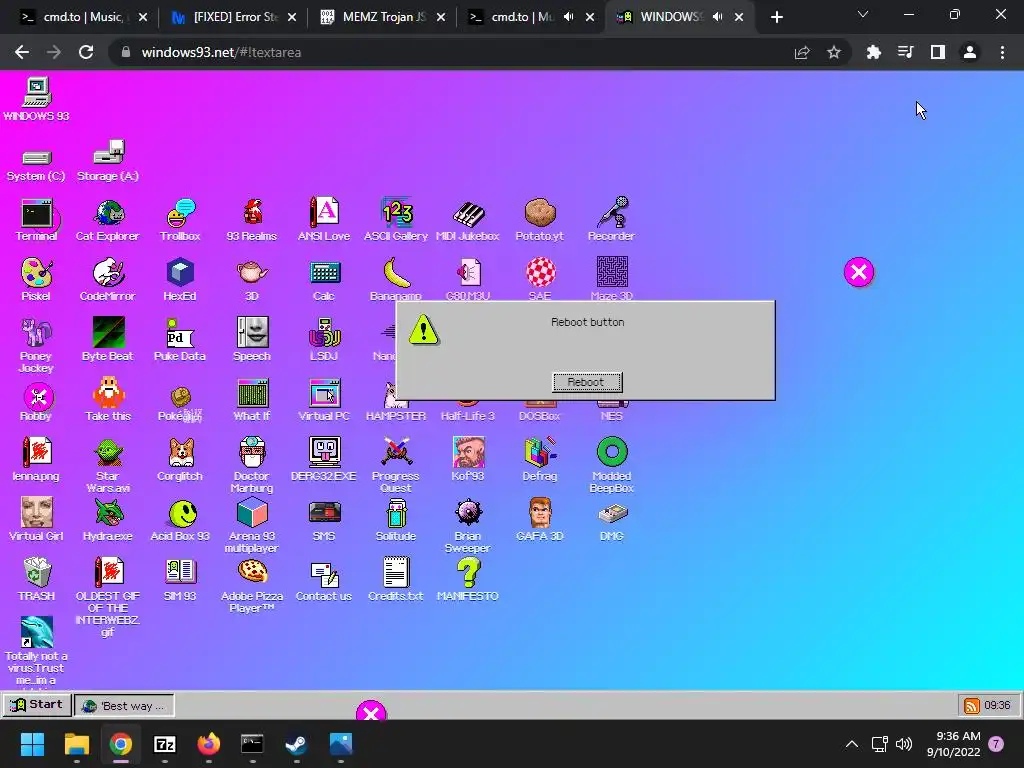Open Storage (A:) drive icon
Screen dimensions: 1024x768
tap(108, 152)
